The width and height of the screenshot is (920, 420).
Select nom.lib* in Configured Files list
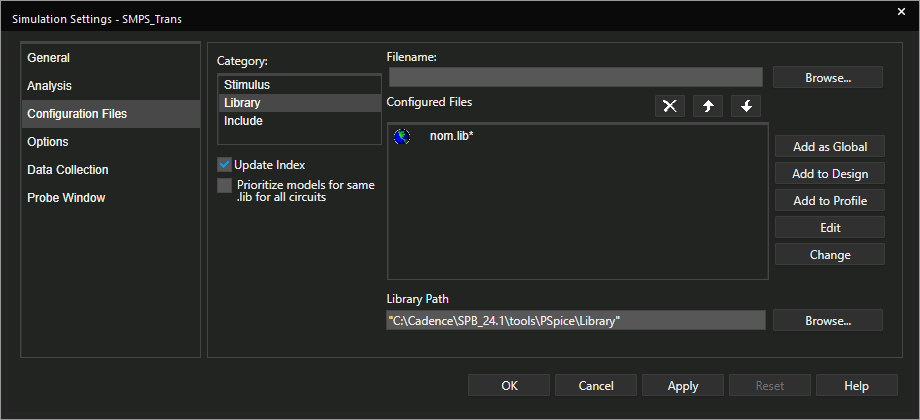pyautogui.click(x=451, y=136)
